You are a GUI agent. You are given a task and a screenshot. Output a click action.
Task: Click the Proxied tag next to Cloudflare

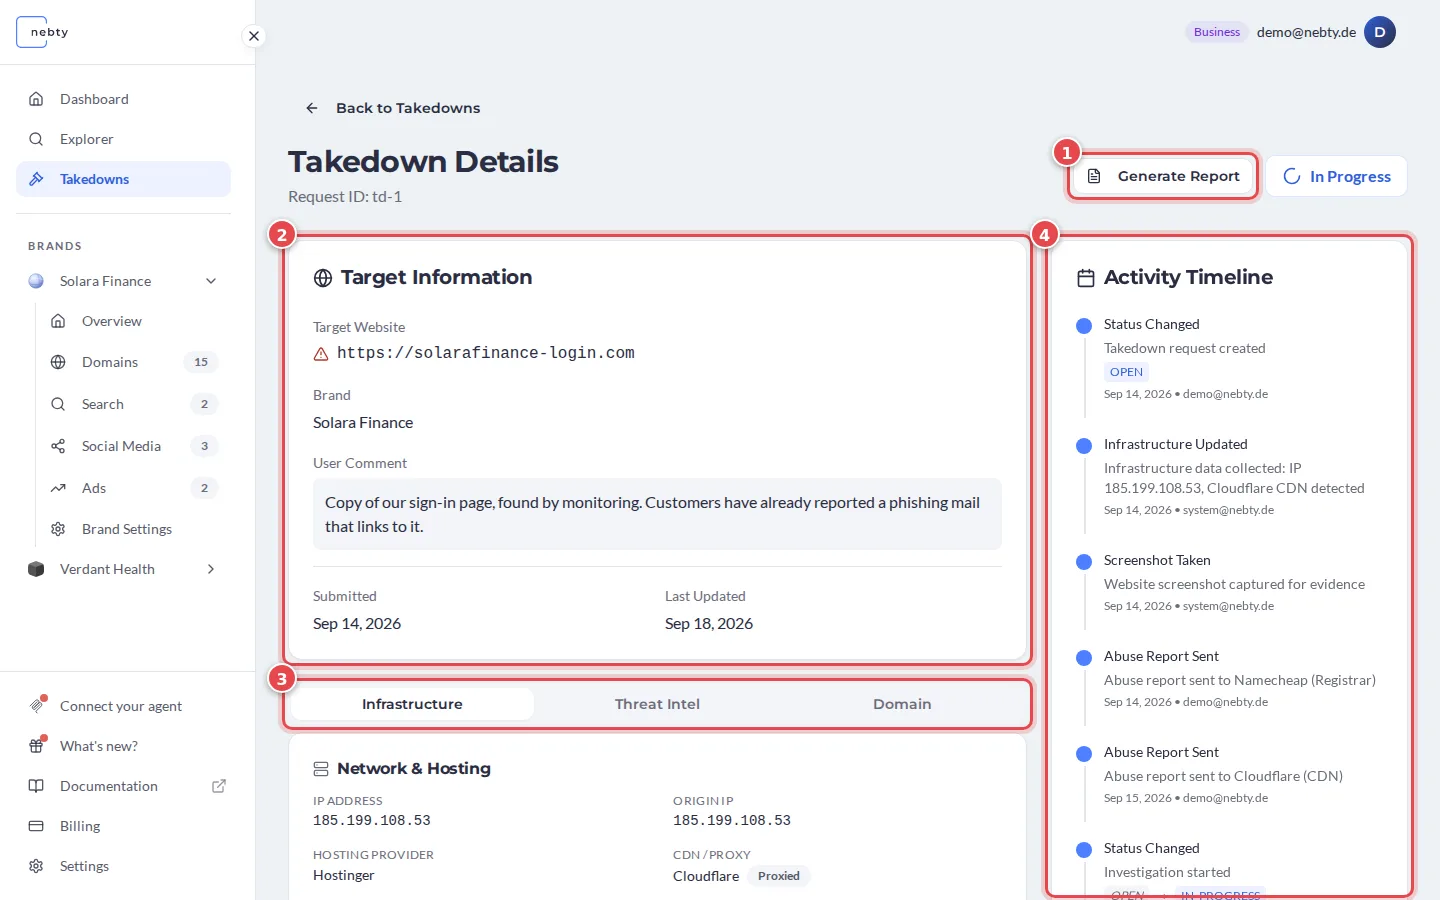[779, 876]
